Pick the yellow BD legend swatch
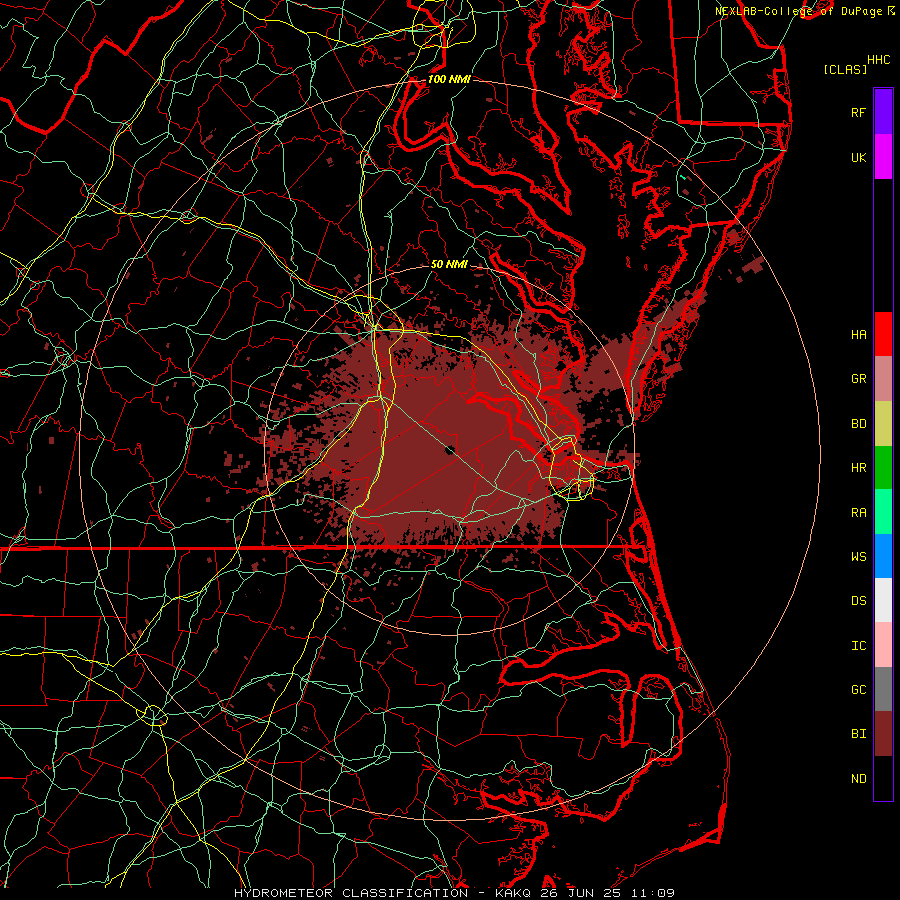 click(x=883, y=424)
